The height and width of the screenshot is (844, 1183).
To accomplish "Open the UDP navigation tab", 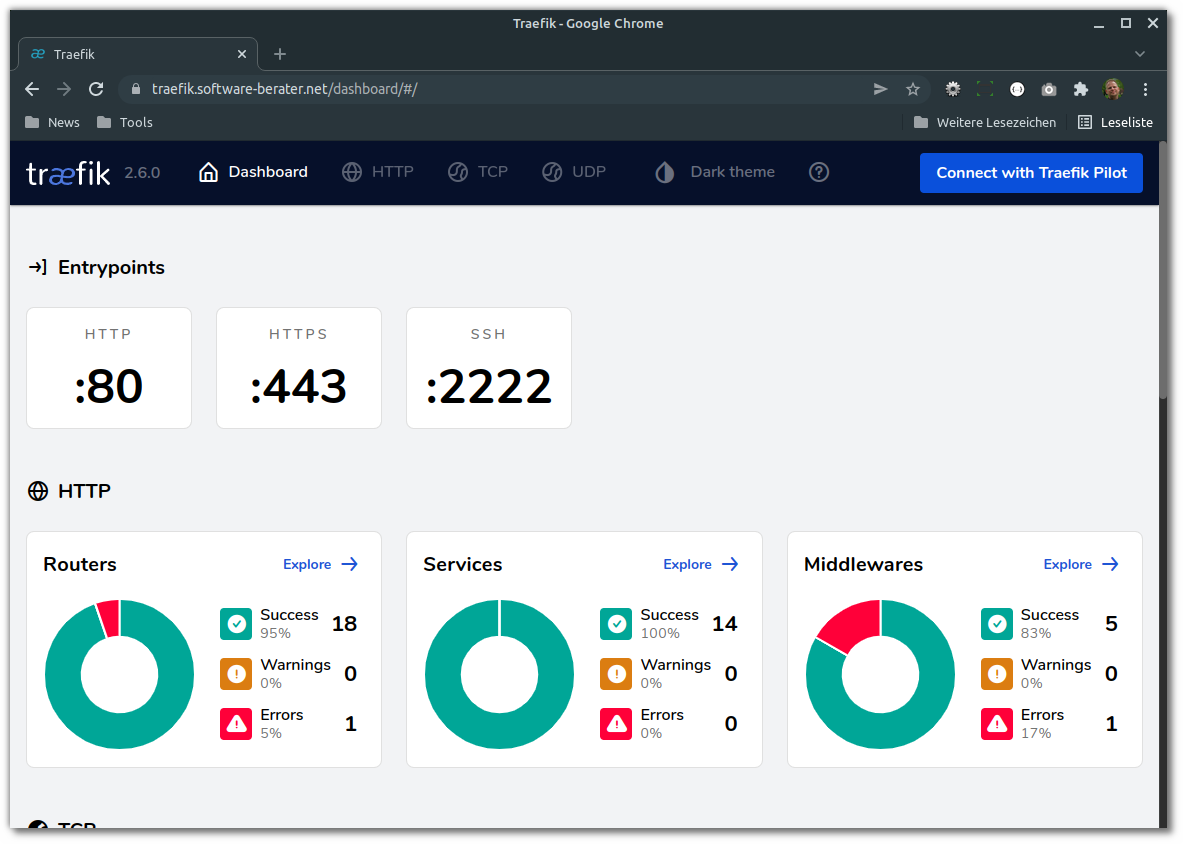I will pos(573,172).
